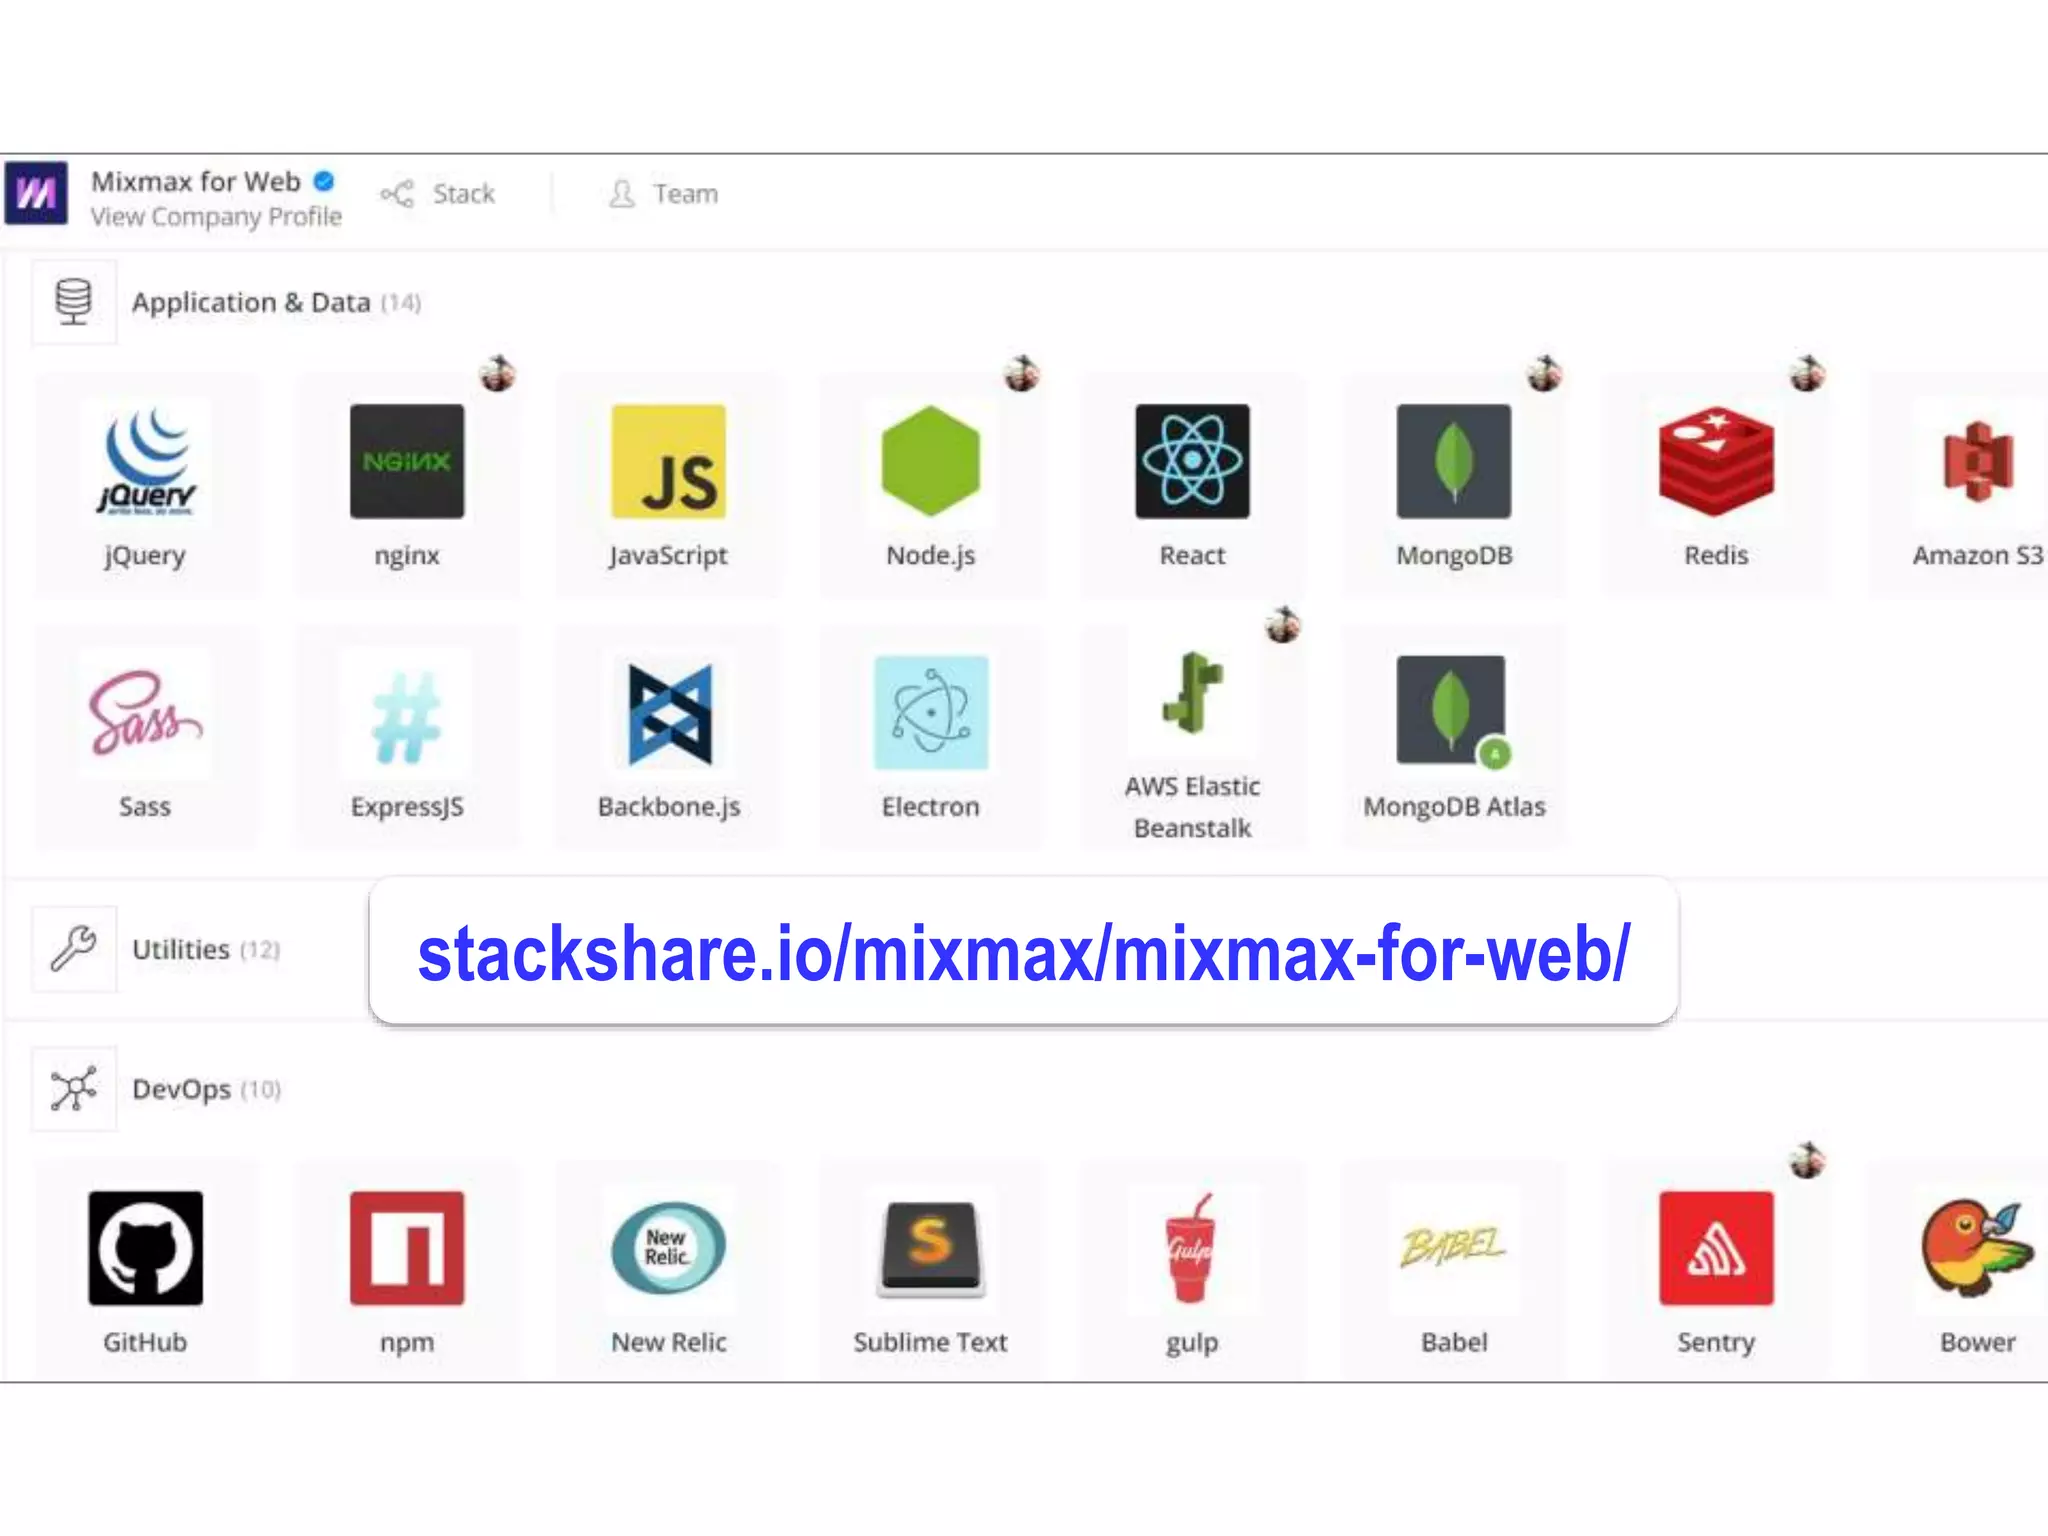The image size is (2048, 1536).
Task: Expand the Utilities section header
Action: (180, 949)
